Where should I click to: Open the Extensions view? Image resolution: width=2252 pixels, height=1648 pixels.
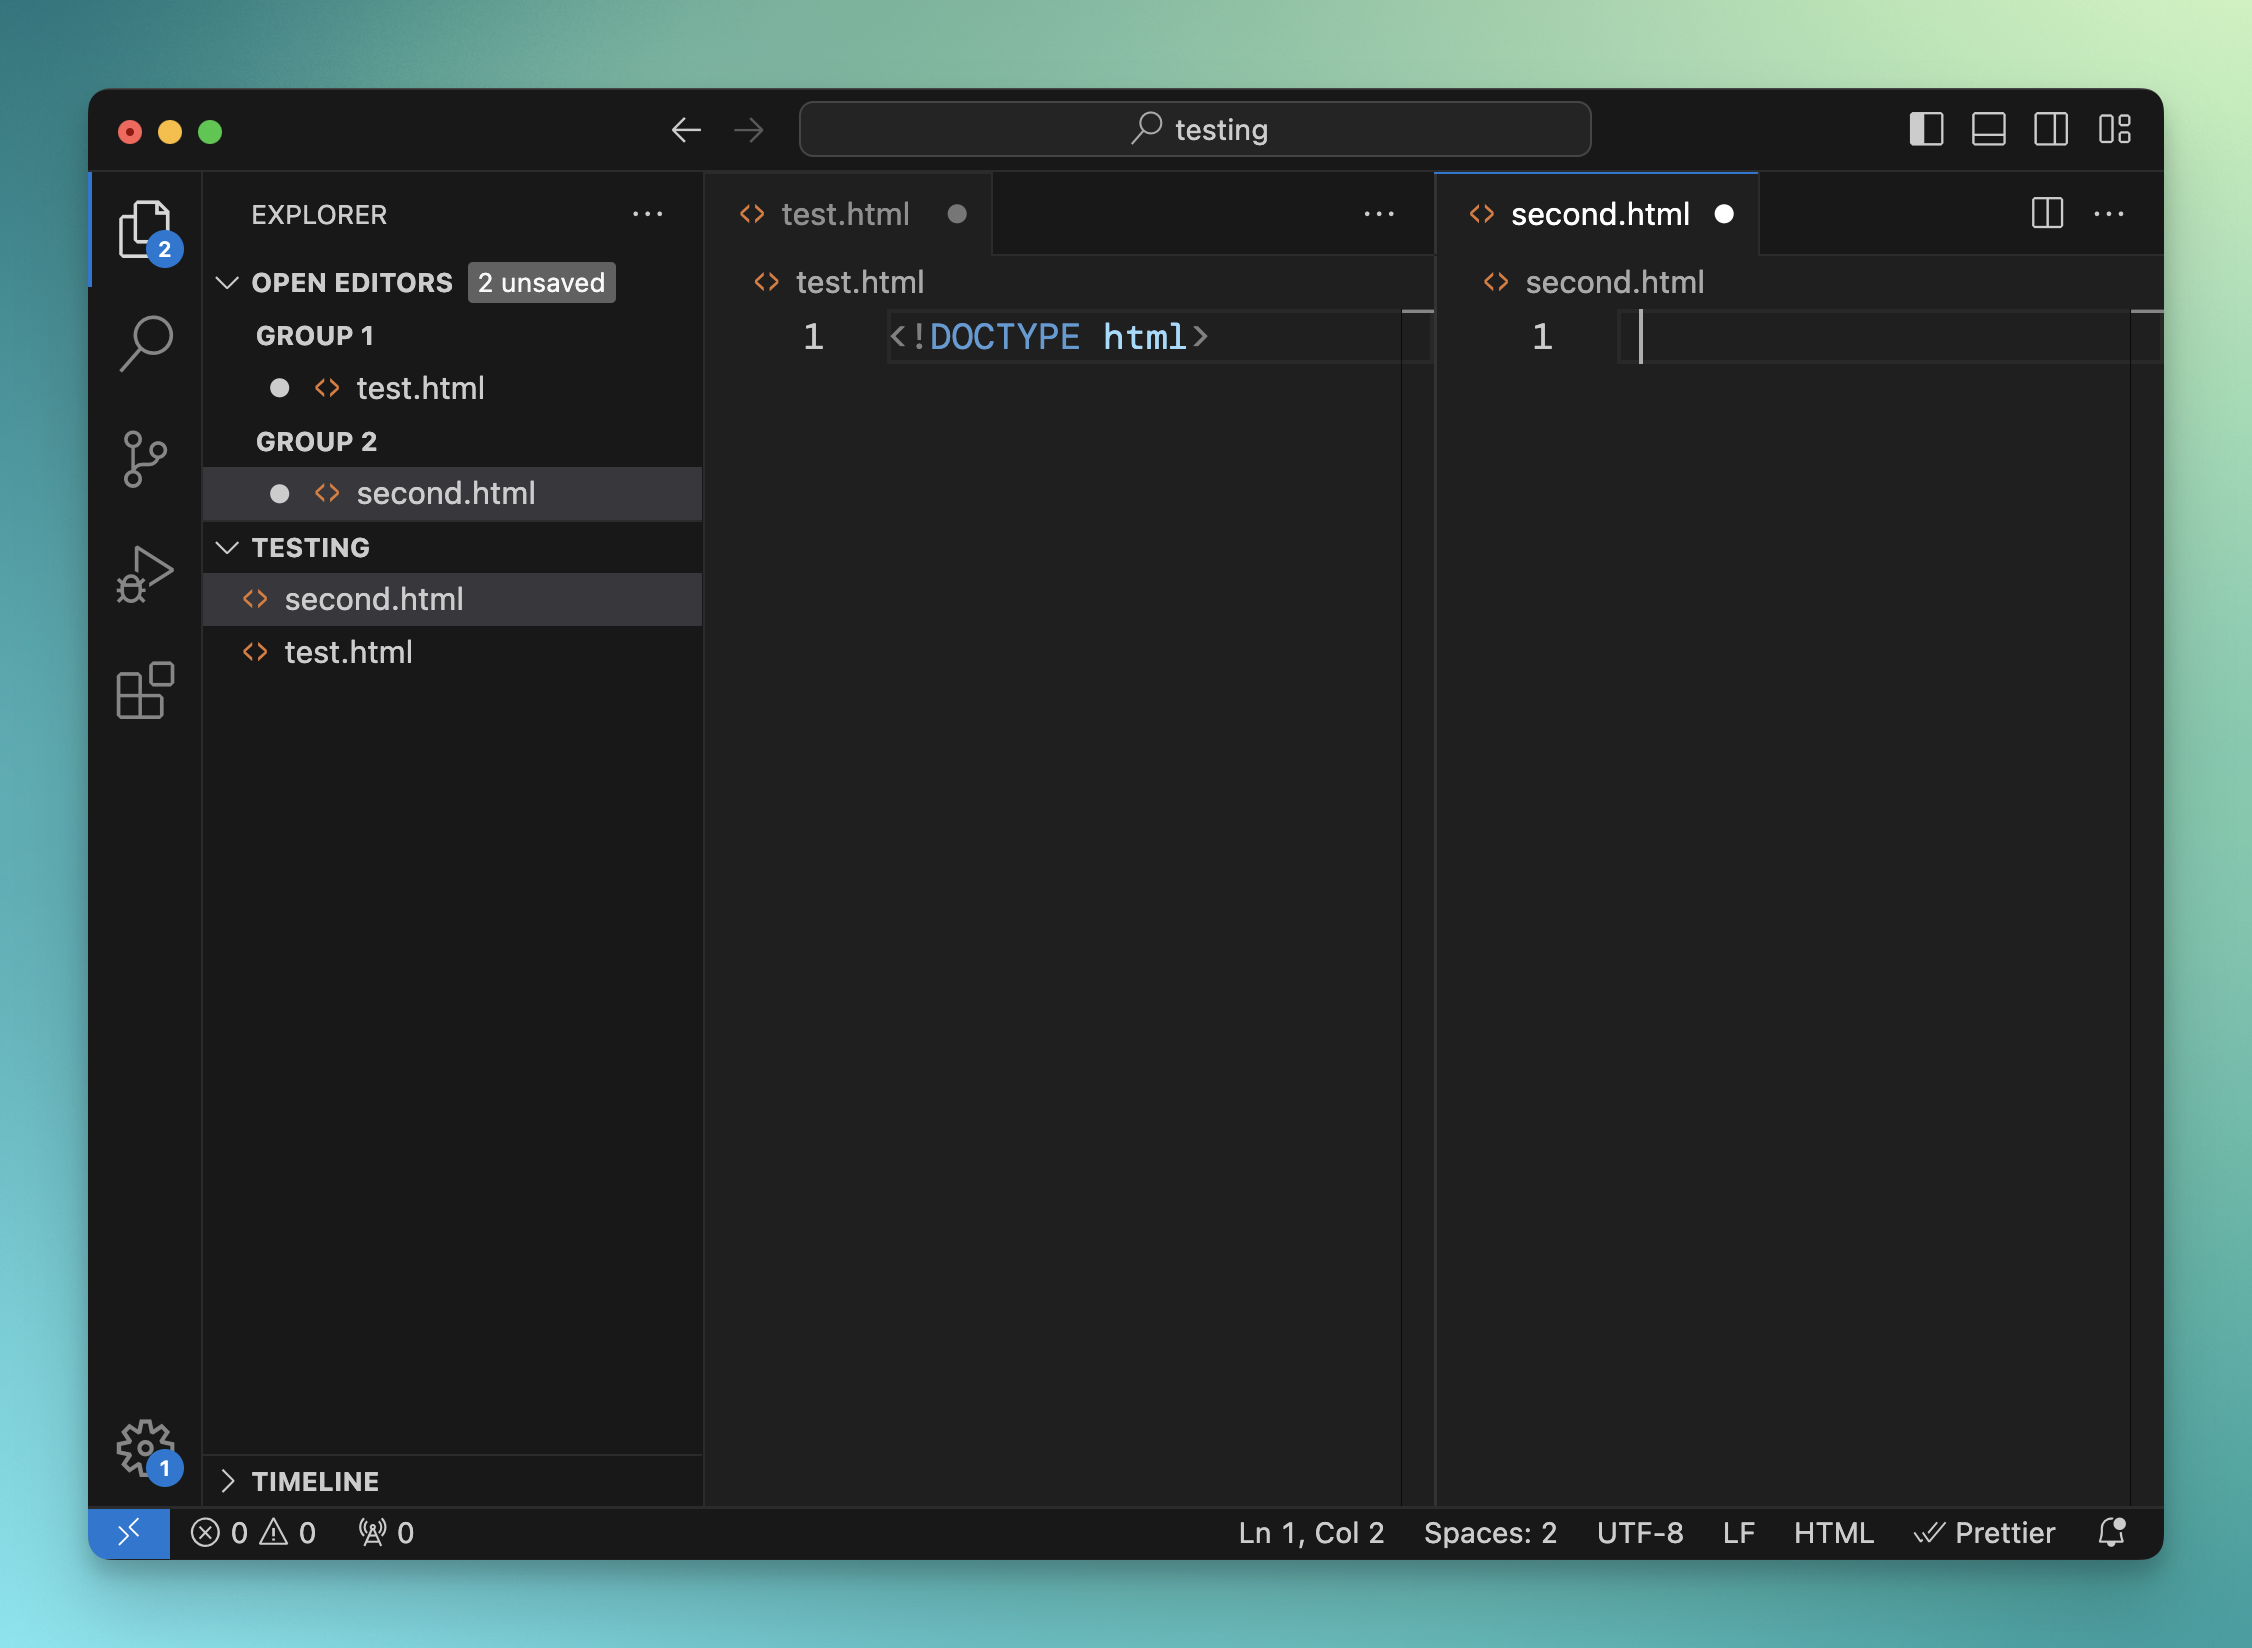(x=146, y=690)
